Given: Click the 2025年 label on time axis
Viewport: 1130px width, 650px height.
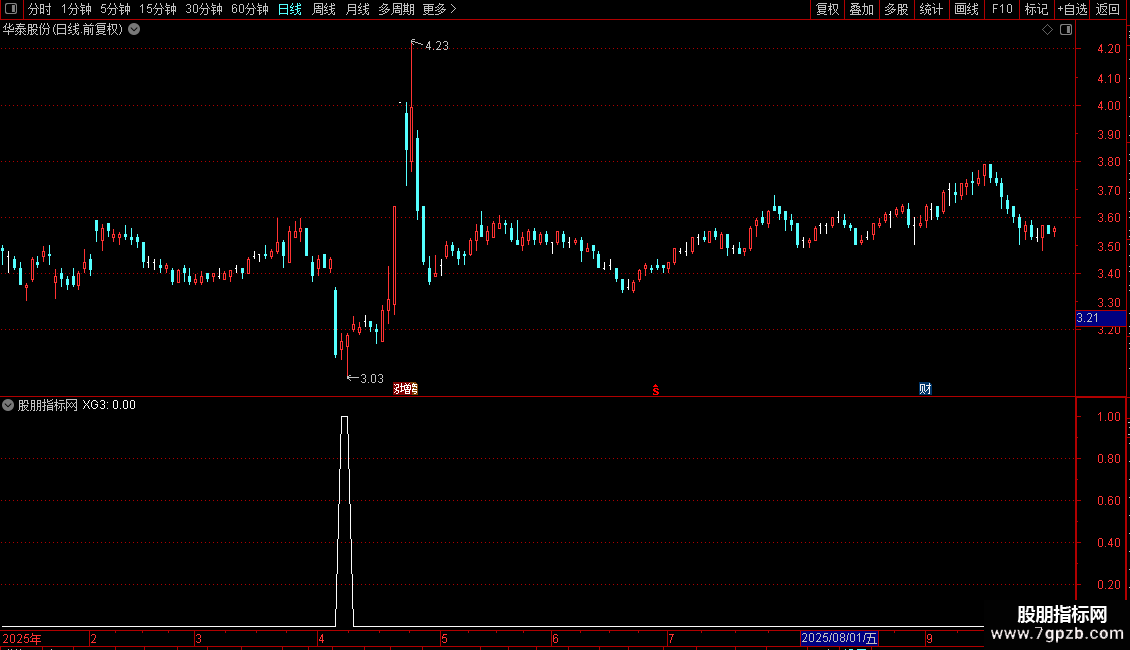Looking at the screenshot, I should 22,638.
